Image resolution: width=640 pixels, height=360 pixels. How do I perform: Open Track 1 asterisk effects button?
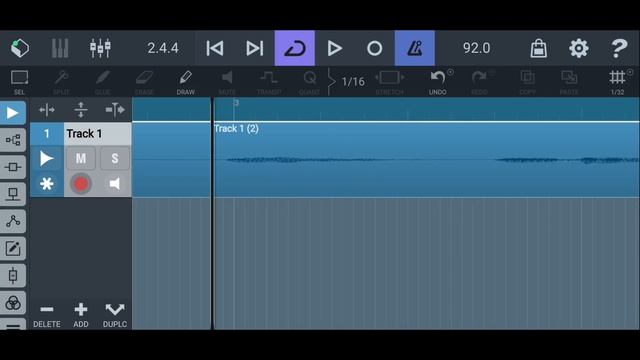(x=47, y=184)
